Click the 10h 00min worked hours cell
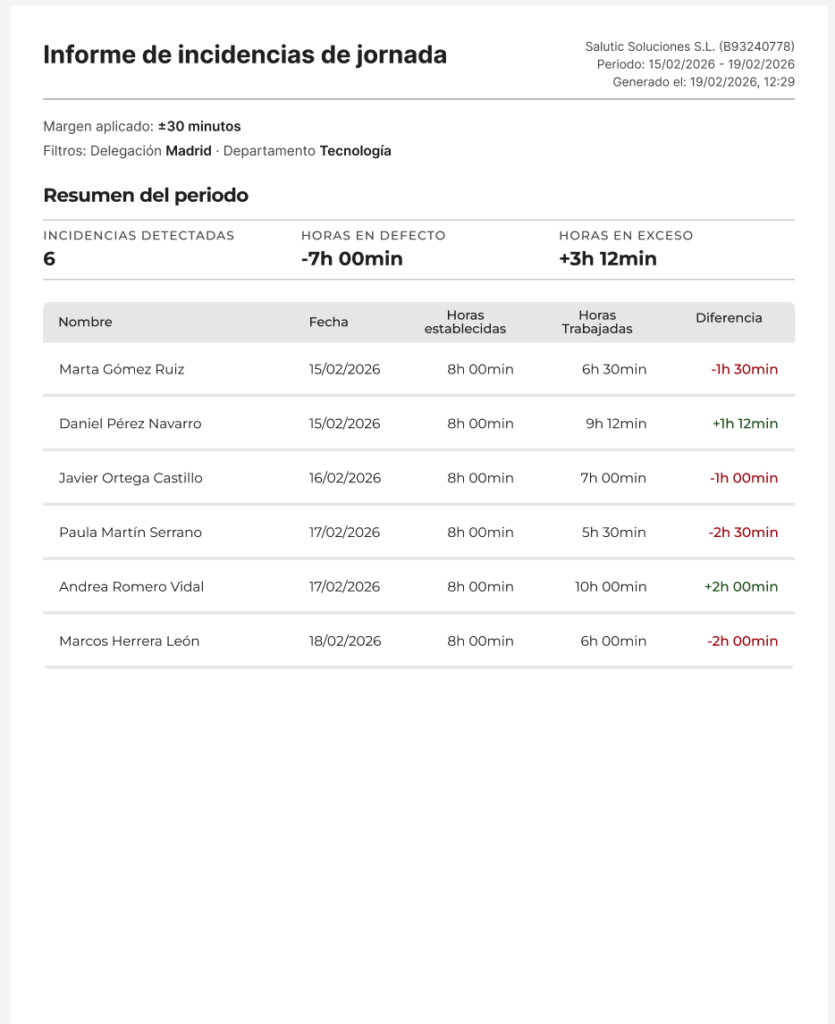835x1024 pixels. point(611,587)
